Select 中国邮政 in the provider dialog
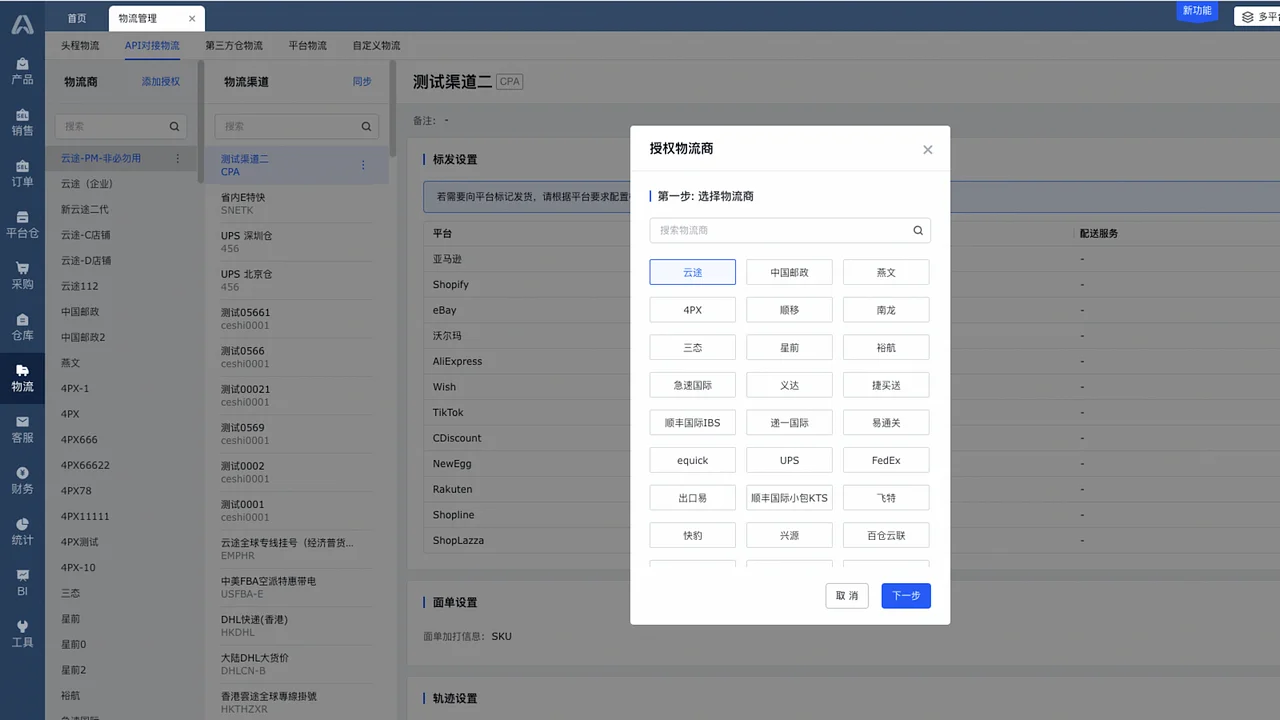1280x720 pixels. click(x=789, y=272)
